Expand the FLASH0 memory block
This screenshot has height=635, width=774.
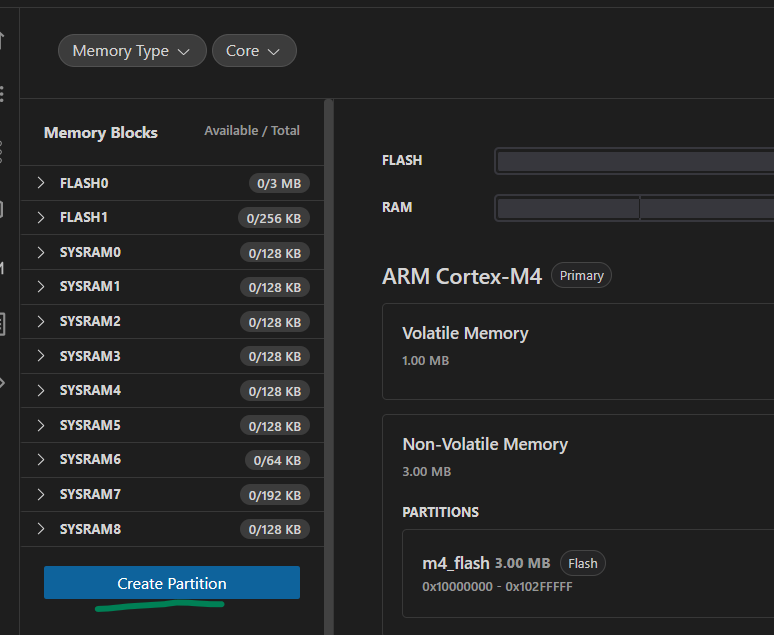coord(41,183)
